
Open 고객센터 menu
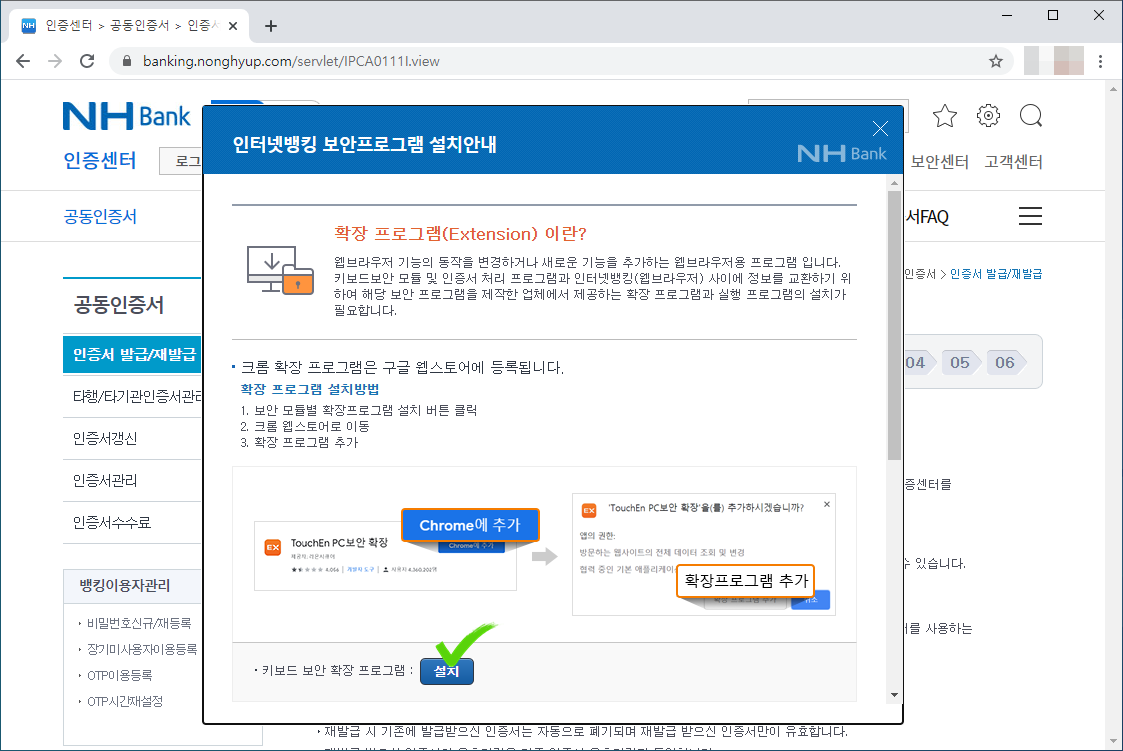point(1013,162)
